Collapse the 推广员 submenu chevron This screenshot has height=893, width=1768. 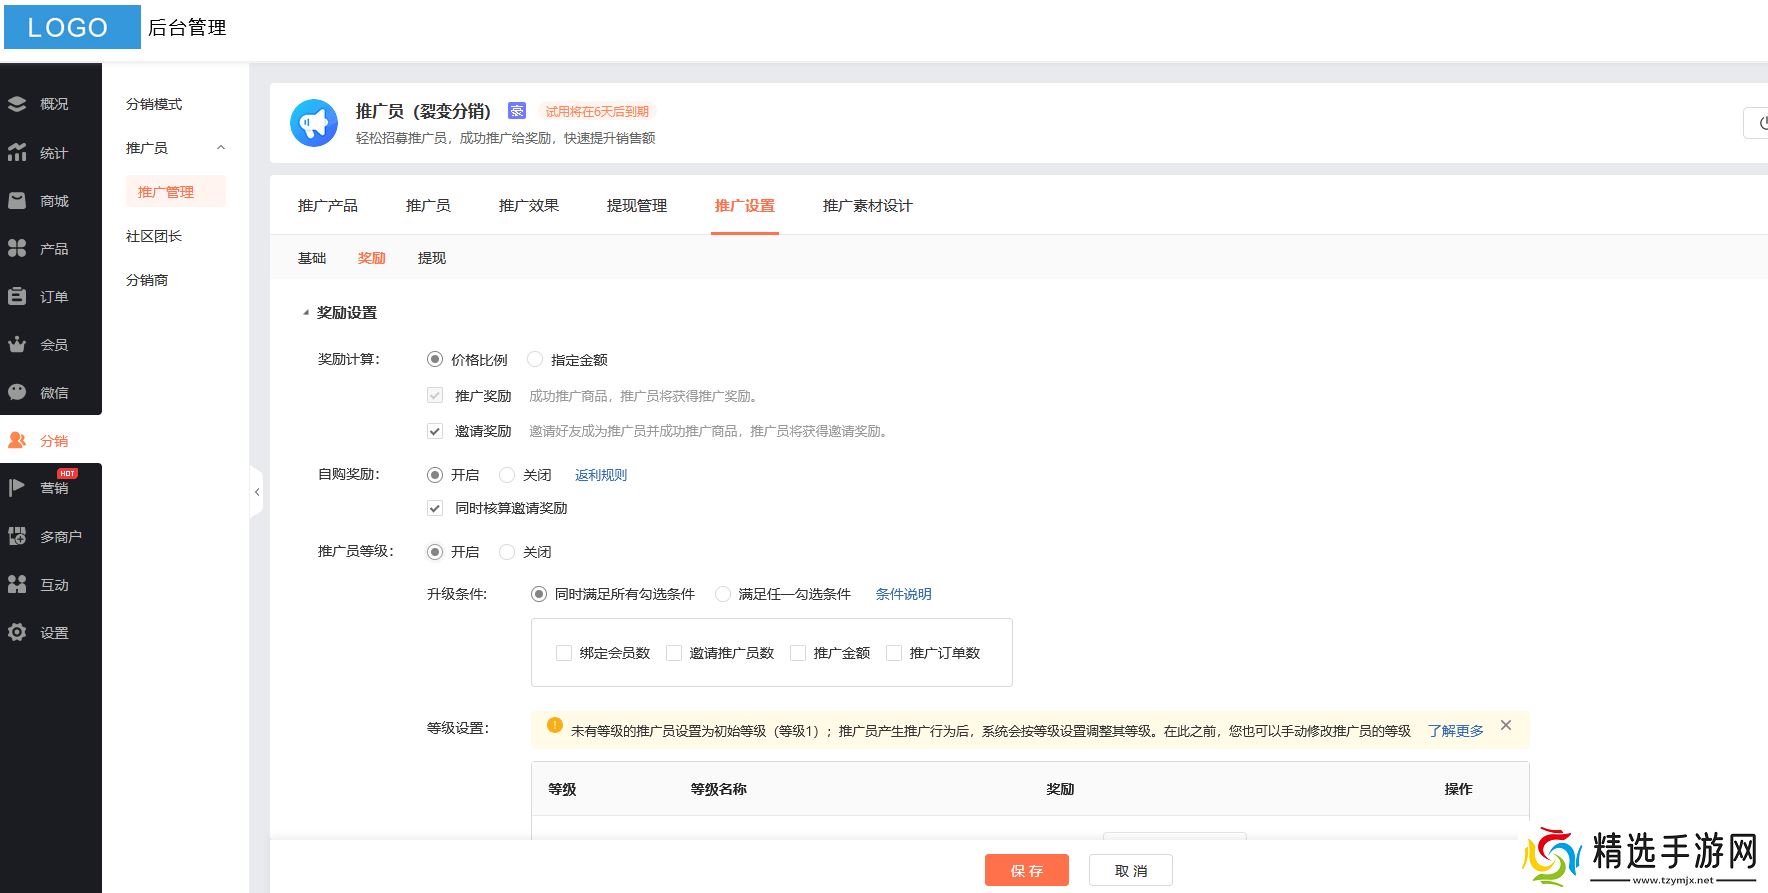[x=221, y=148]
